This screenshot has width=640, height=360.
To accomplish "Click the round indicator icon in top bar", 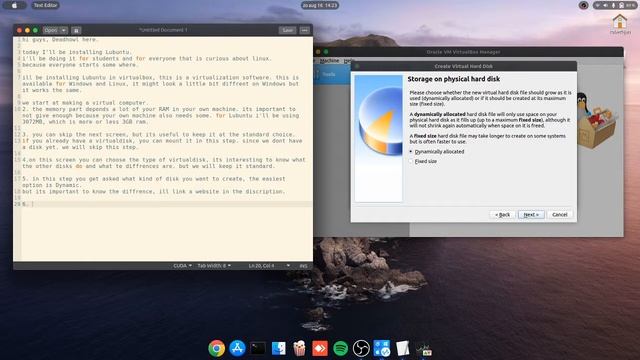I will click(x=584, y=5).
